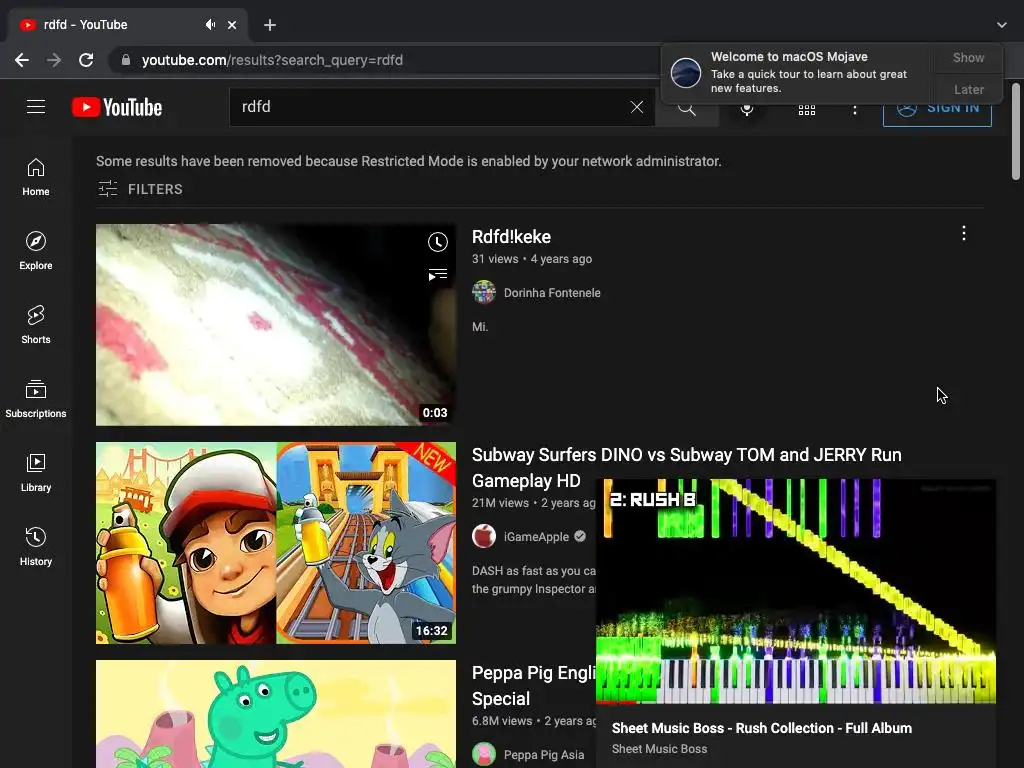
Task: Open the FILTERS options
Action: pyautogui.click(x=140, y=189)
